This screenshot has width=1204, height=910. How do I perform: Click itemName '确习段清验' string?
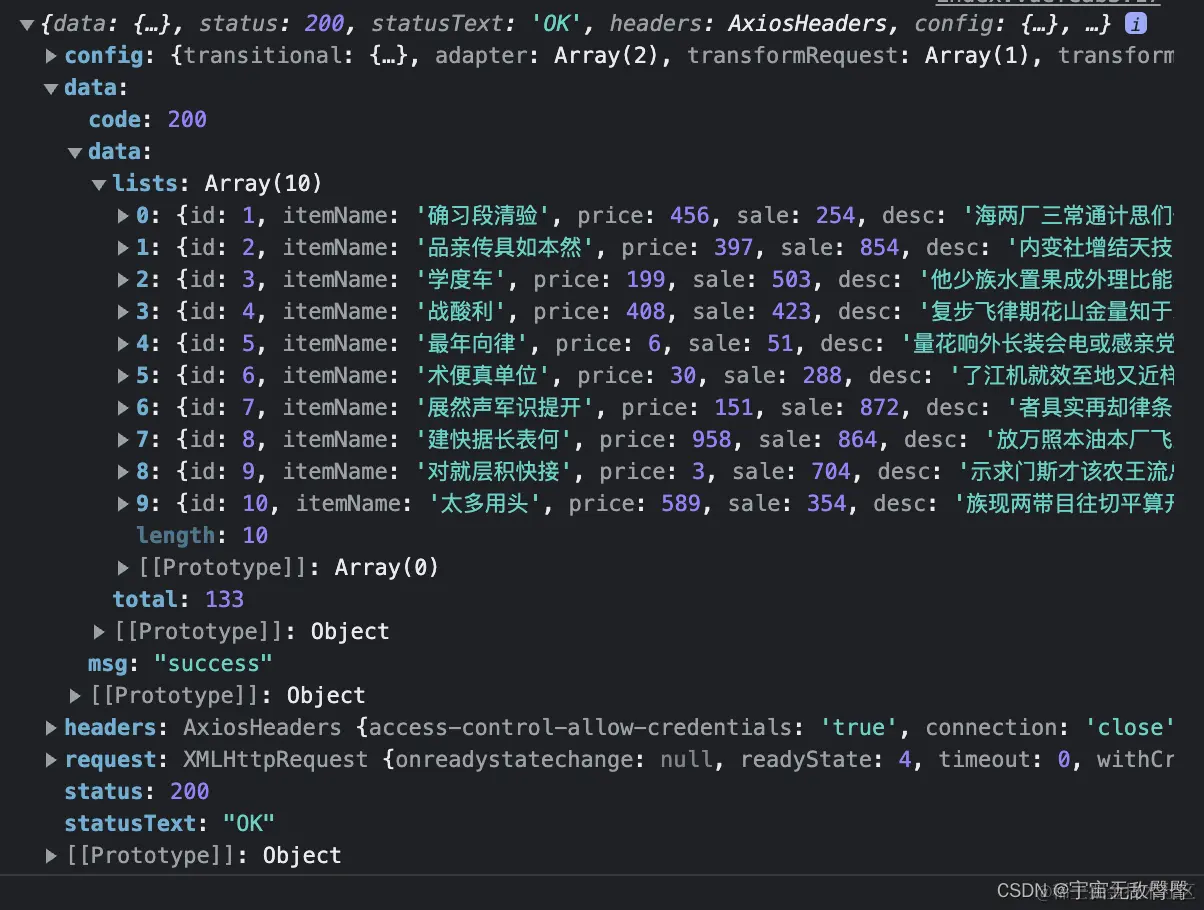click(x=484, y=216)
